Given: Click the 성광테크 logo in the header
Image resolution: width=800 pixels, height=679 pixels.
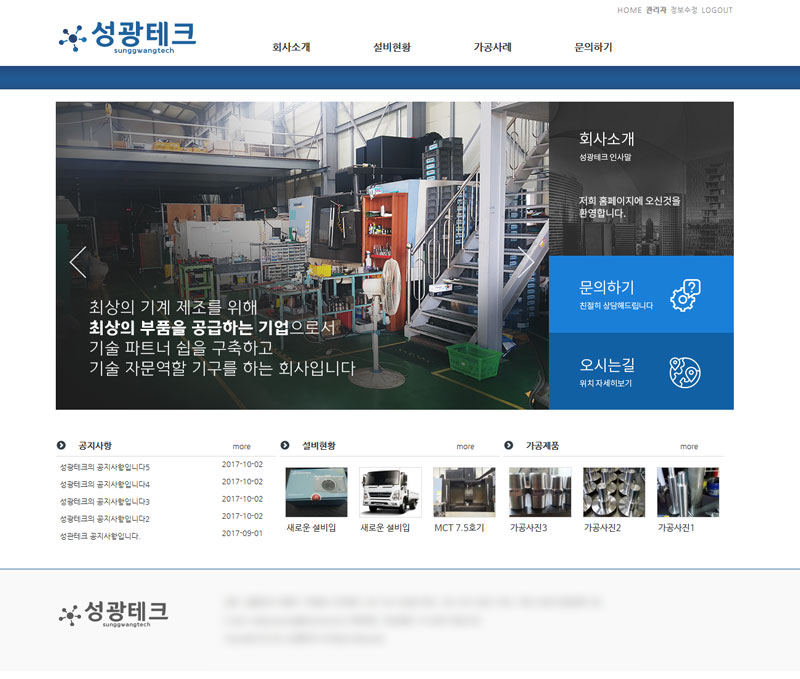Looking at the screenshot, I should (x=127, y=37).
